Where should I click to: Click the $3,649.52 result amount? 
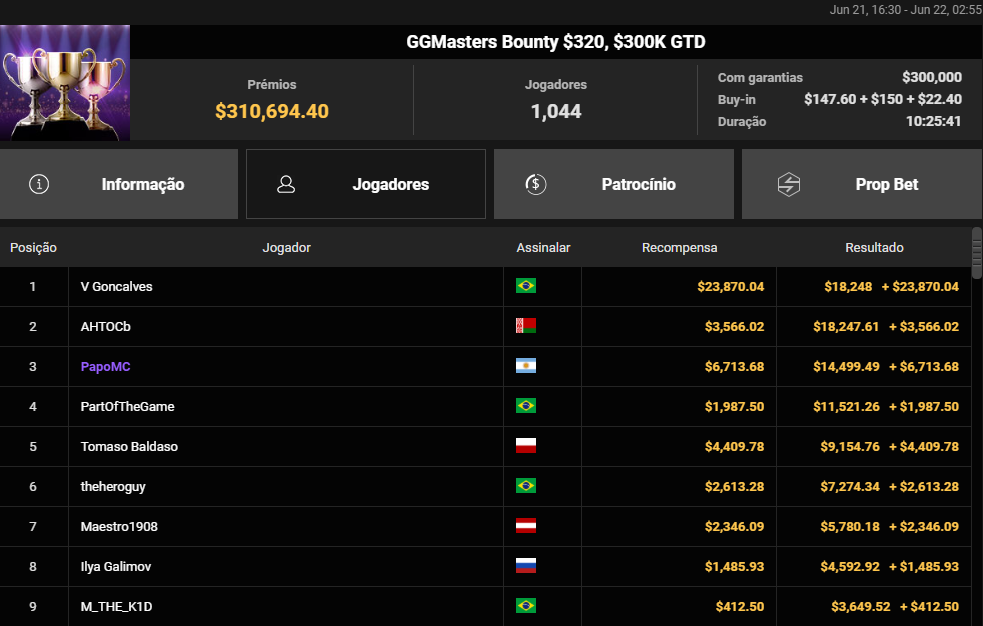pos(860,607)
